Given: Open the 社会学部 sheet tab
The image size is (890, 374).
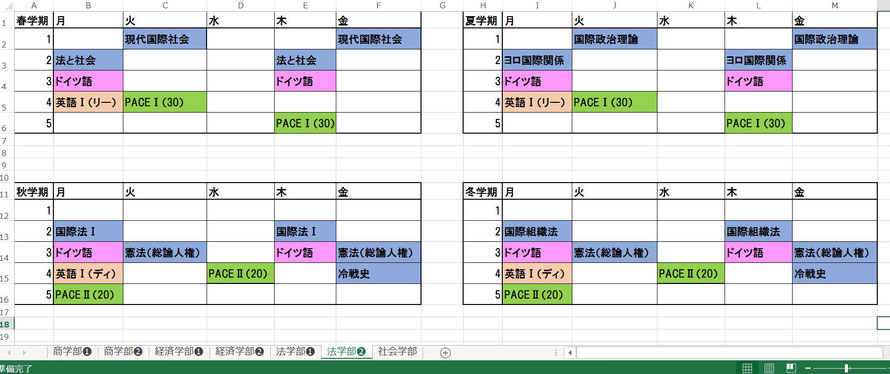Looking at the screenshot, I should (x=397, y=352).
